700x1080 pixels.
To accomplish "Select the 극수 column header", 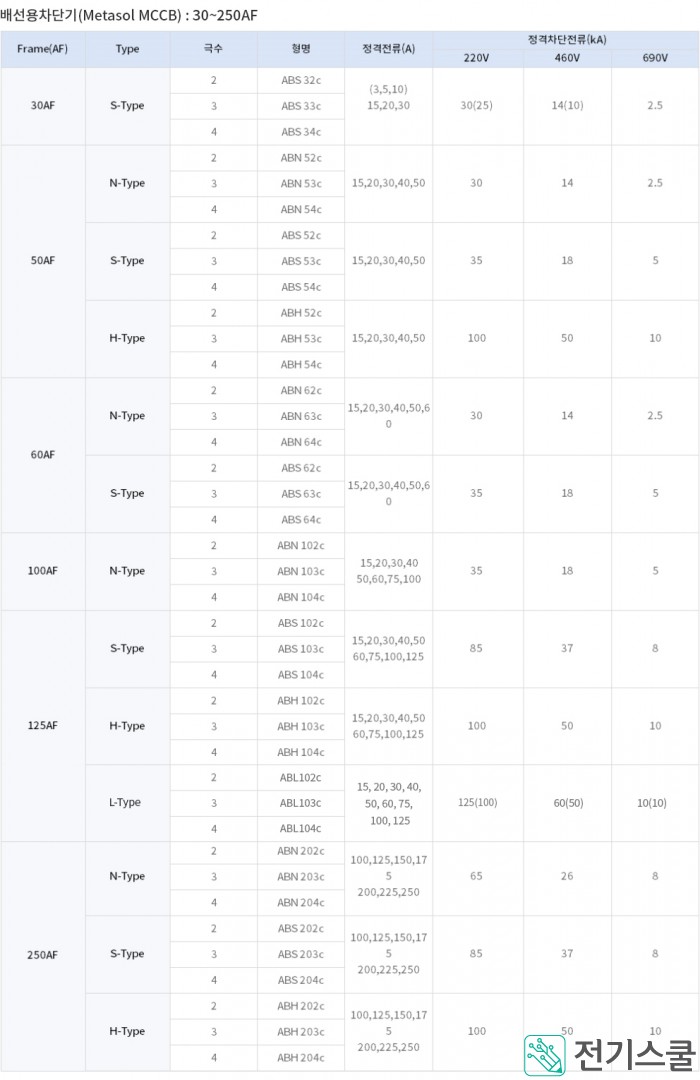I will [x=213, y=49].
